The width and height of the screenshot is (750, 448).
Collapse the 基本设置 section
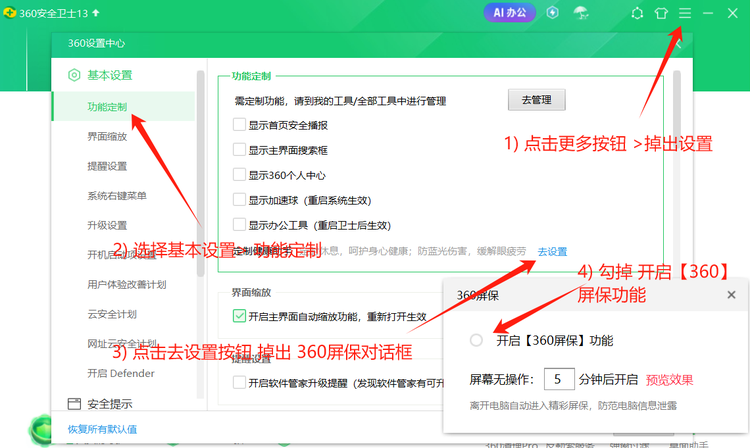[110, 75]
